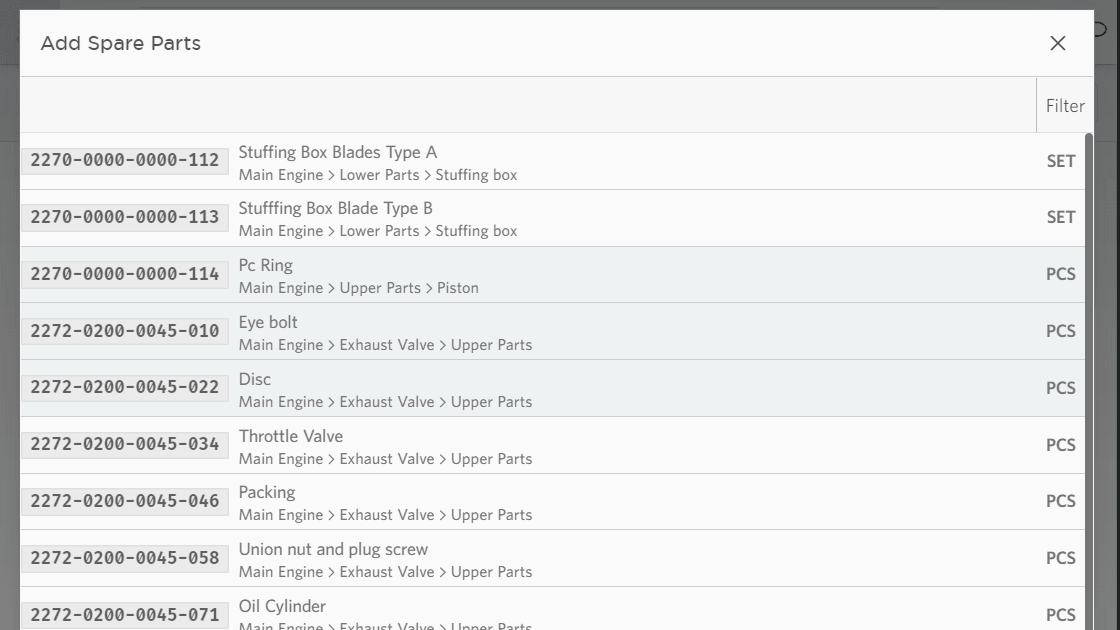Select the Union nut and plug screw part
This screenshot has height=630, width=1120.
pos(333,549)
